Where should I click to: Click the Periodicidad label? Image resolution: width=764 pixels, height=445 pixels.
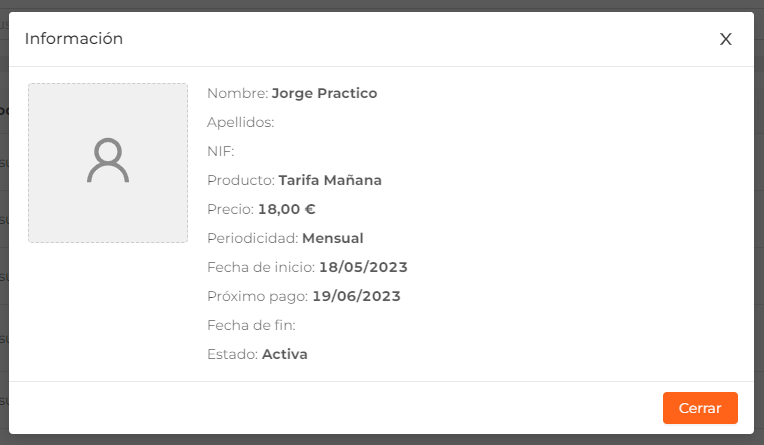tap(253, 238)
